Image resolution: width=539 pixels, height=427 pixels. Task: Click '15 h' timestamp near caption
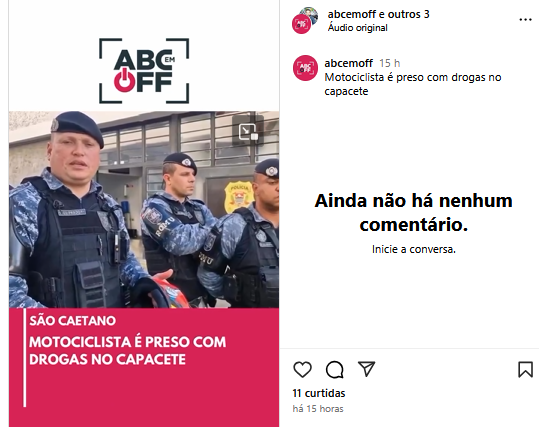tap(389, 63)
